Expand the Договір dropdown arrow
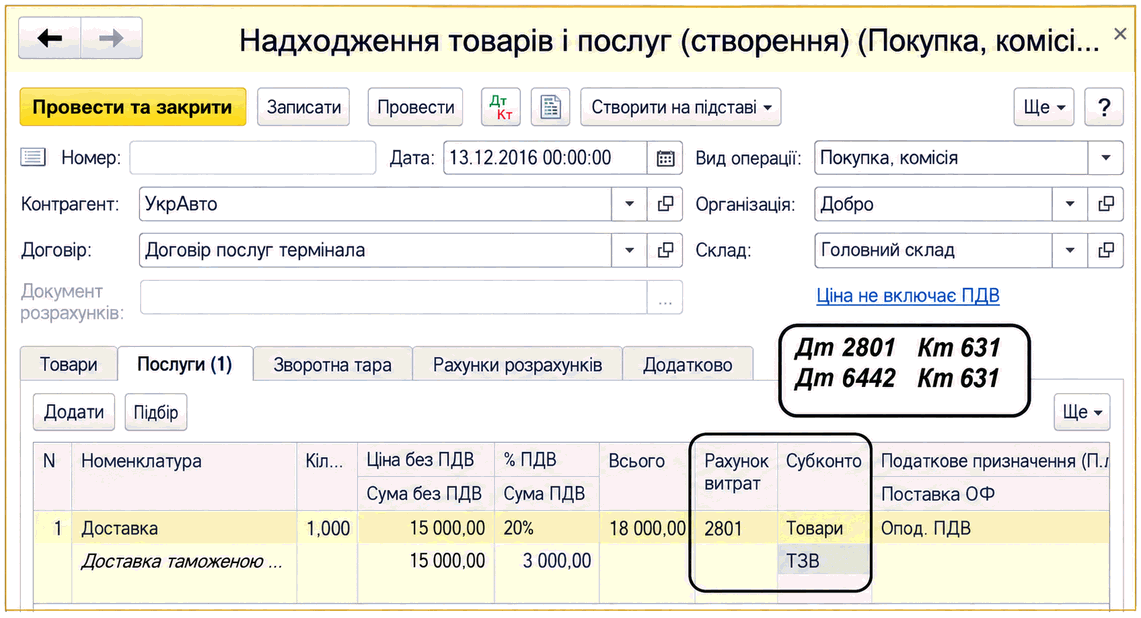Image resolution: width=1141 pixels, height=618 pixels. click(629, 250)
